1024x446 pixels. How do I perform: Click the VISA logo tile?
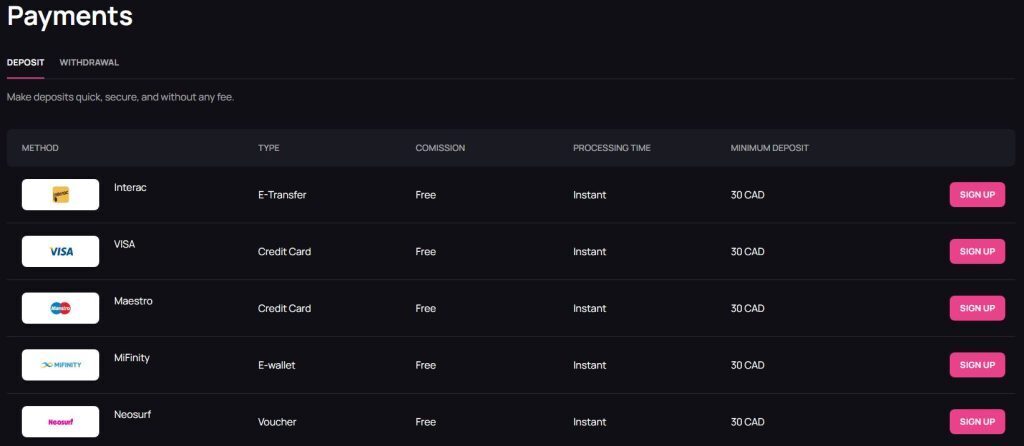coord(60,251)
